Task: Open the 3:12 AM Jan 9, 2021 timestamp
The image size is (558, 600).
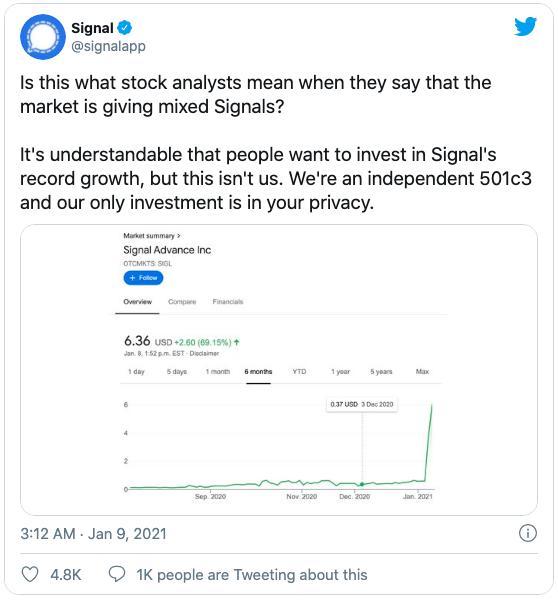Action: point(93,534)
